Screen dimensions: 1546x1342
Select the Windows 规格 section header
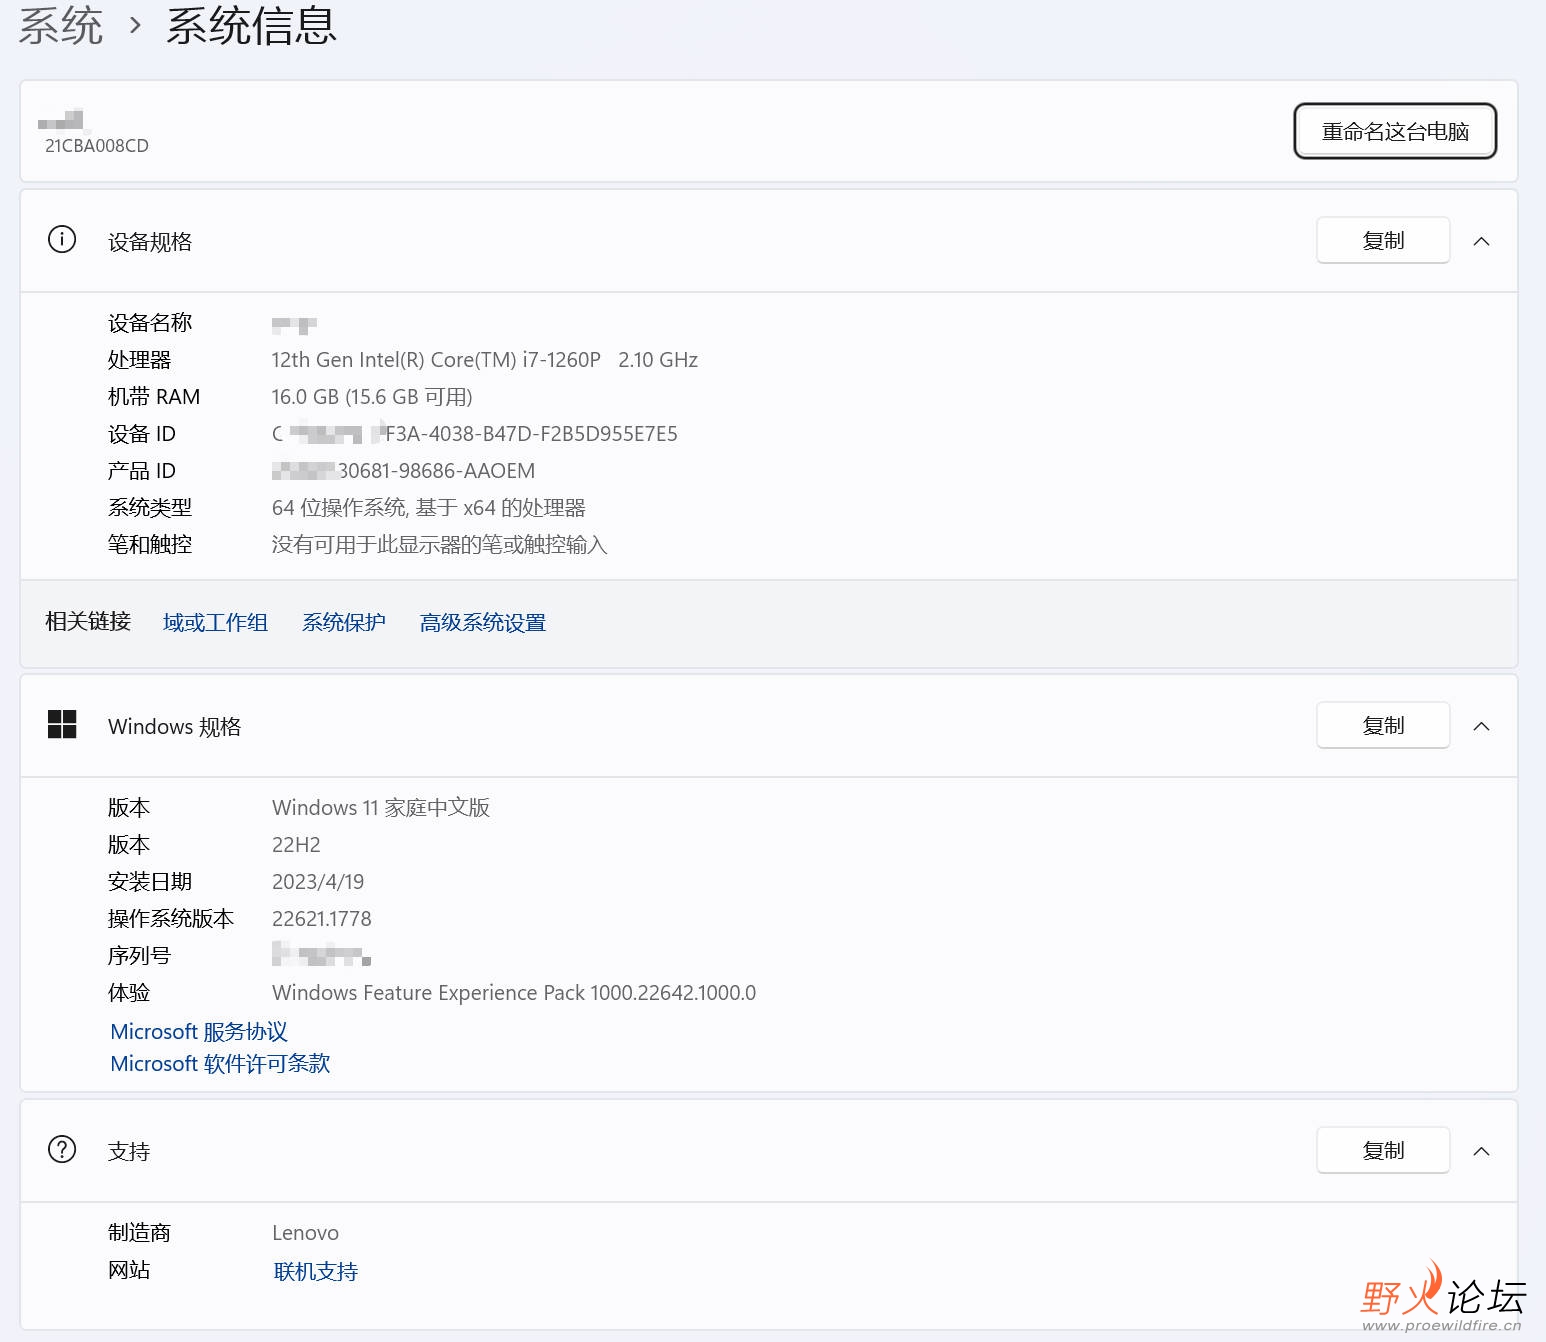tap(768, 726)
